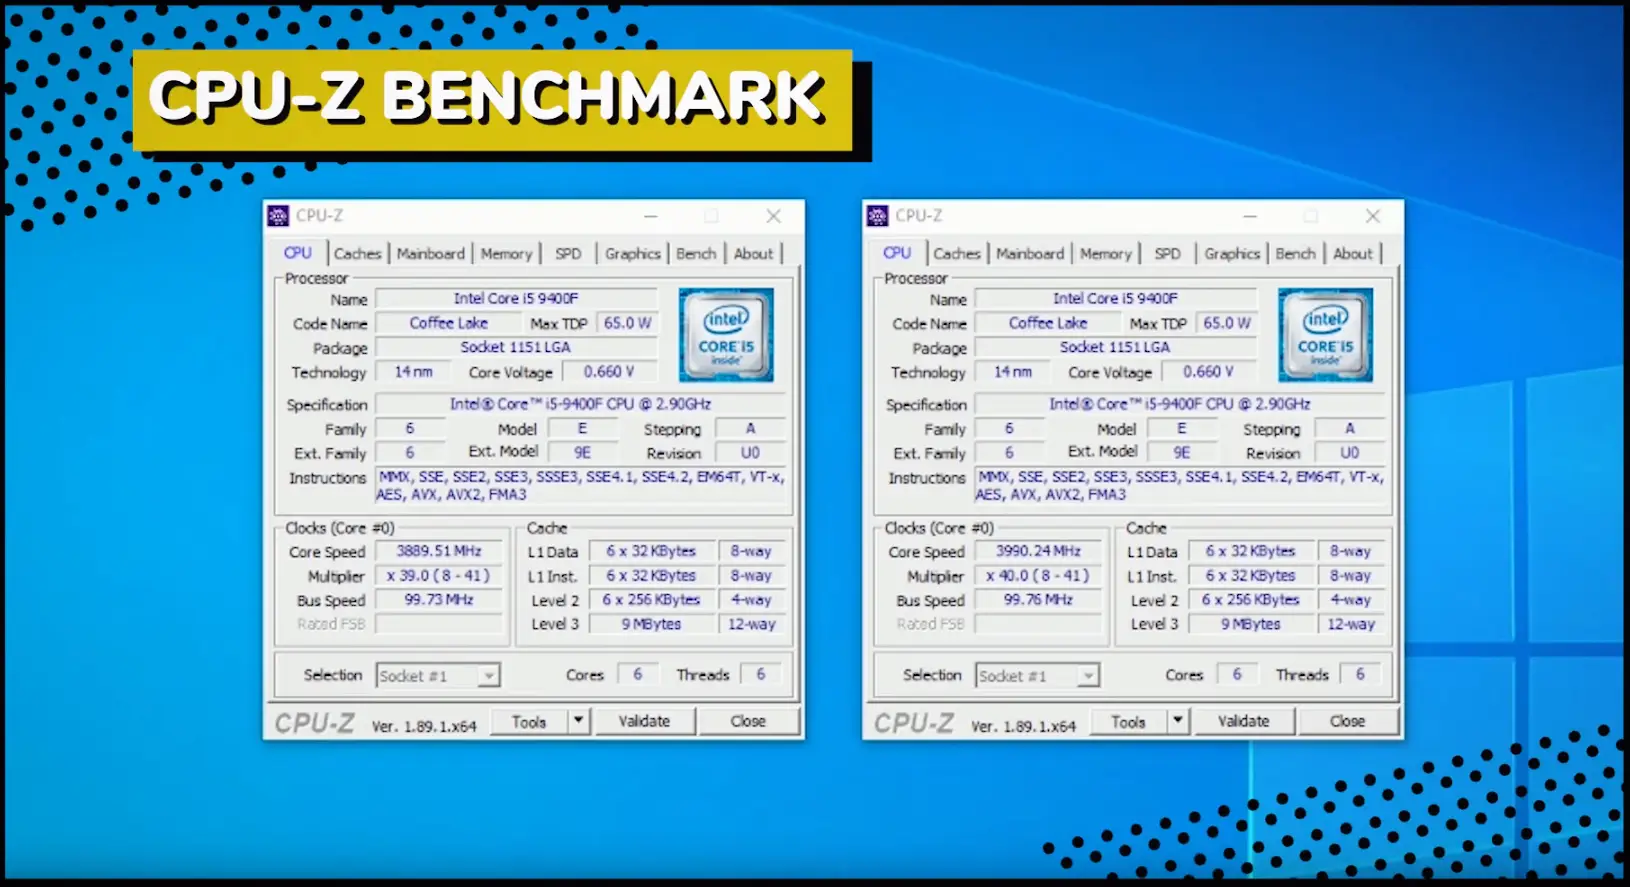Click Close button in right CPU-Z window
This screenshot has height=887, width=1630.
coord(1347,721)
